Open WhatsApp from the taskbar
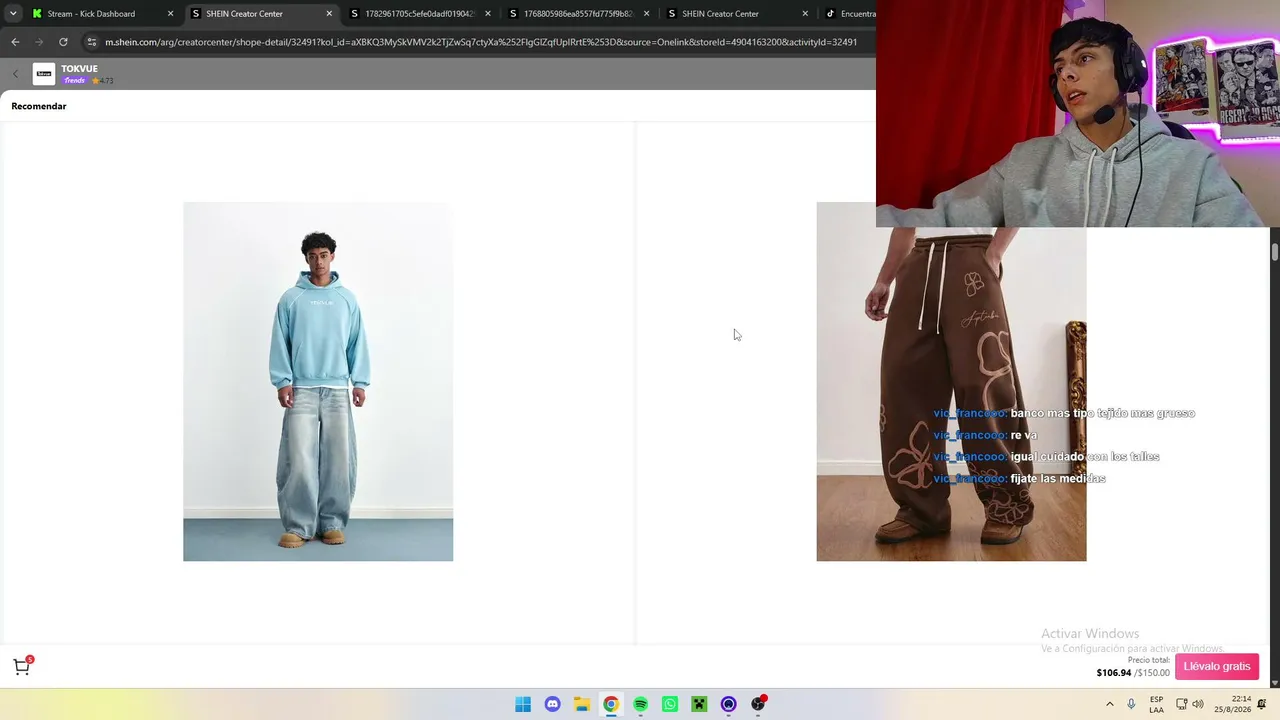 click(670, 704)
